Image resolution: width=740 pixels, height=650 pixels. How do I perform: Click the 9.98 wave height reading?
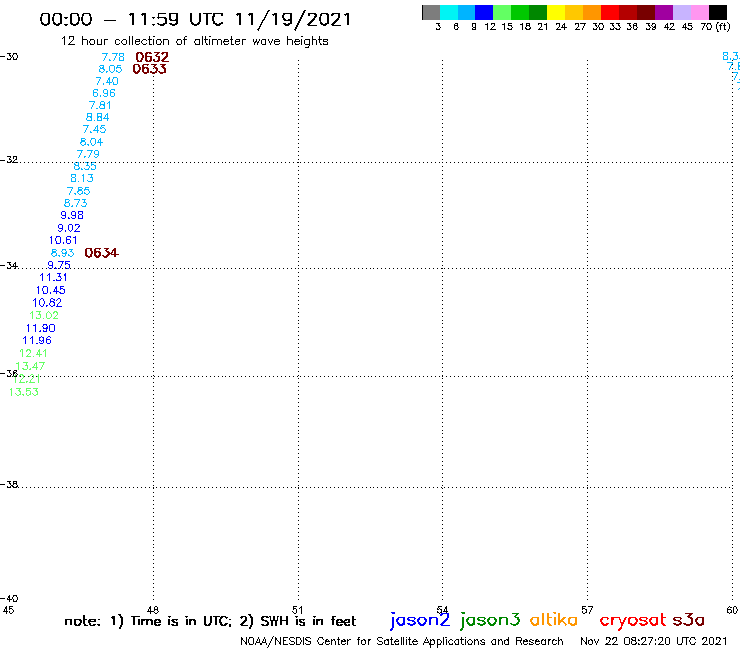pyautogui.click(x=72, y=215)
